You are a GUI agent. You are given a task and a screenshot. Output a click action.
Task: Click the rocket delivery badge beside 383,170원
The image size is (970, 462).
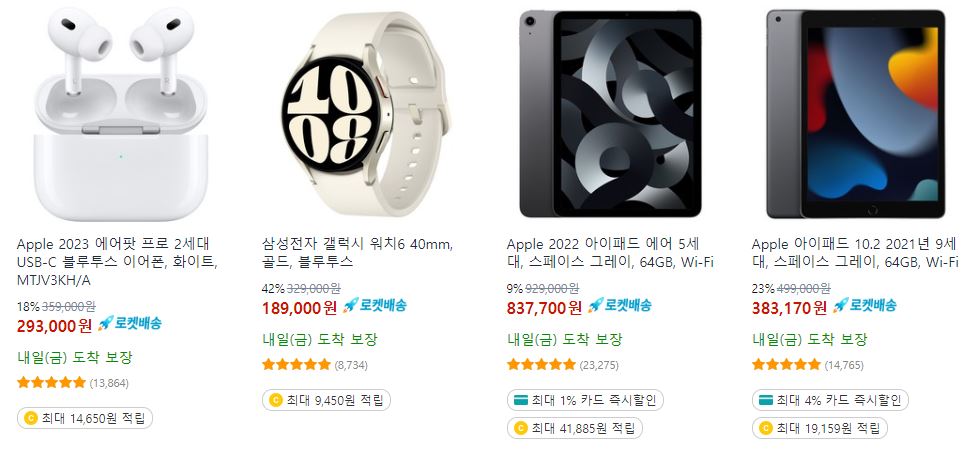[x=864, y=305]
